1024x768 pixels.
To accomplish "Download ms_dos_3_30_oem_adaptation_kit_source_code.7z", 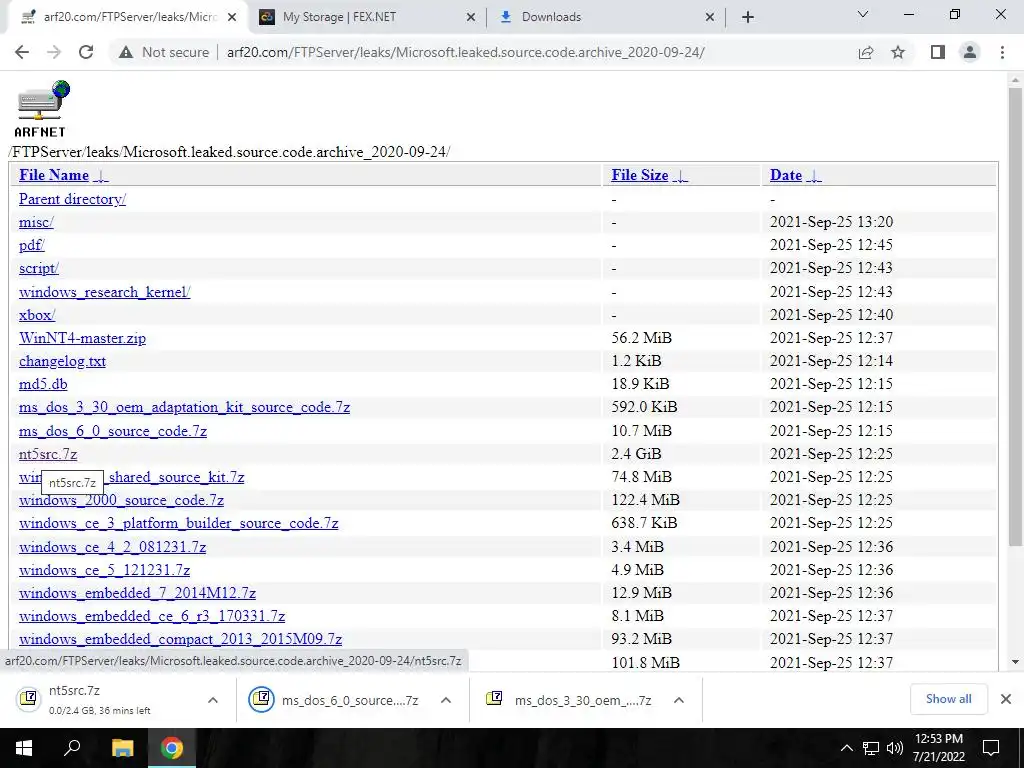I will click(x=184, y=408).
